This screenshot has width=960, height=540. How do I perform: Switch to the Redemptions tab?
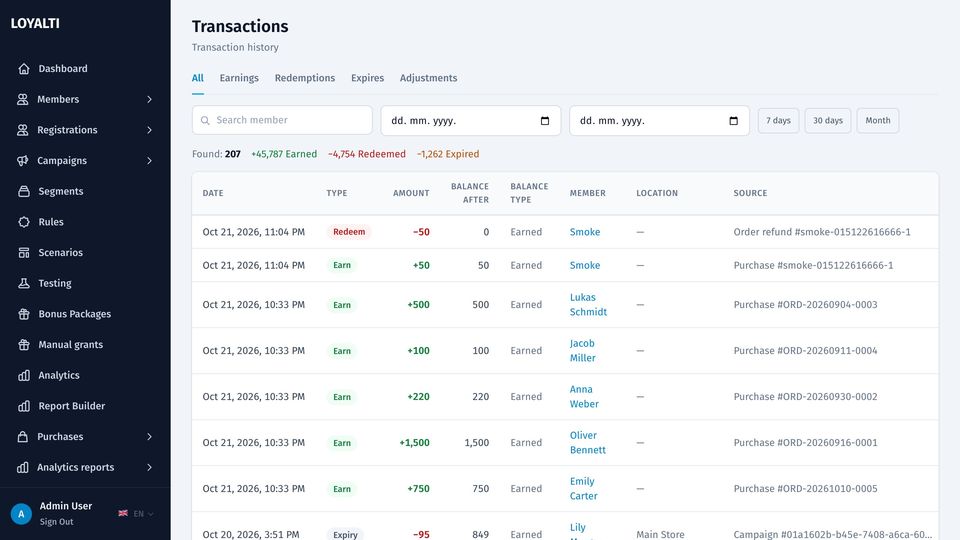point(305,78)
